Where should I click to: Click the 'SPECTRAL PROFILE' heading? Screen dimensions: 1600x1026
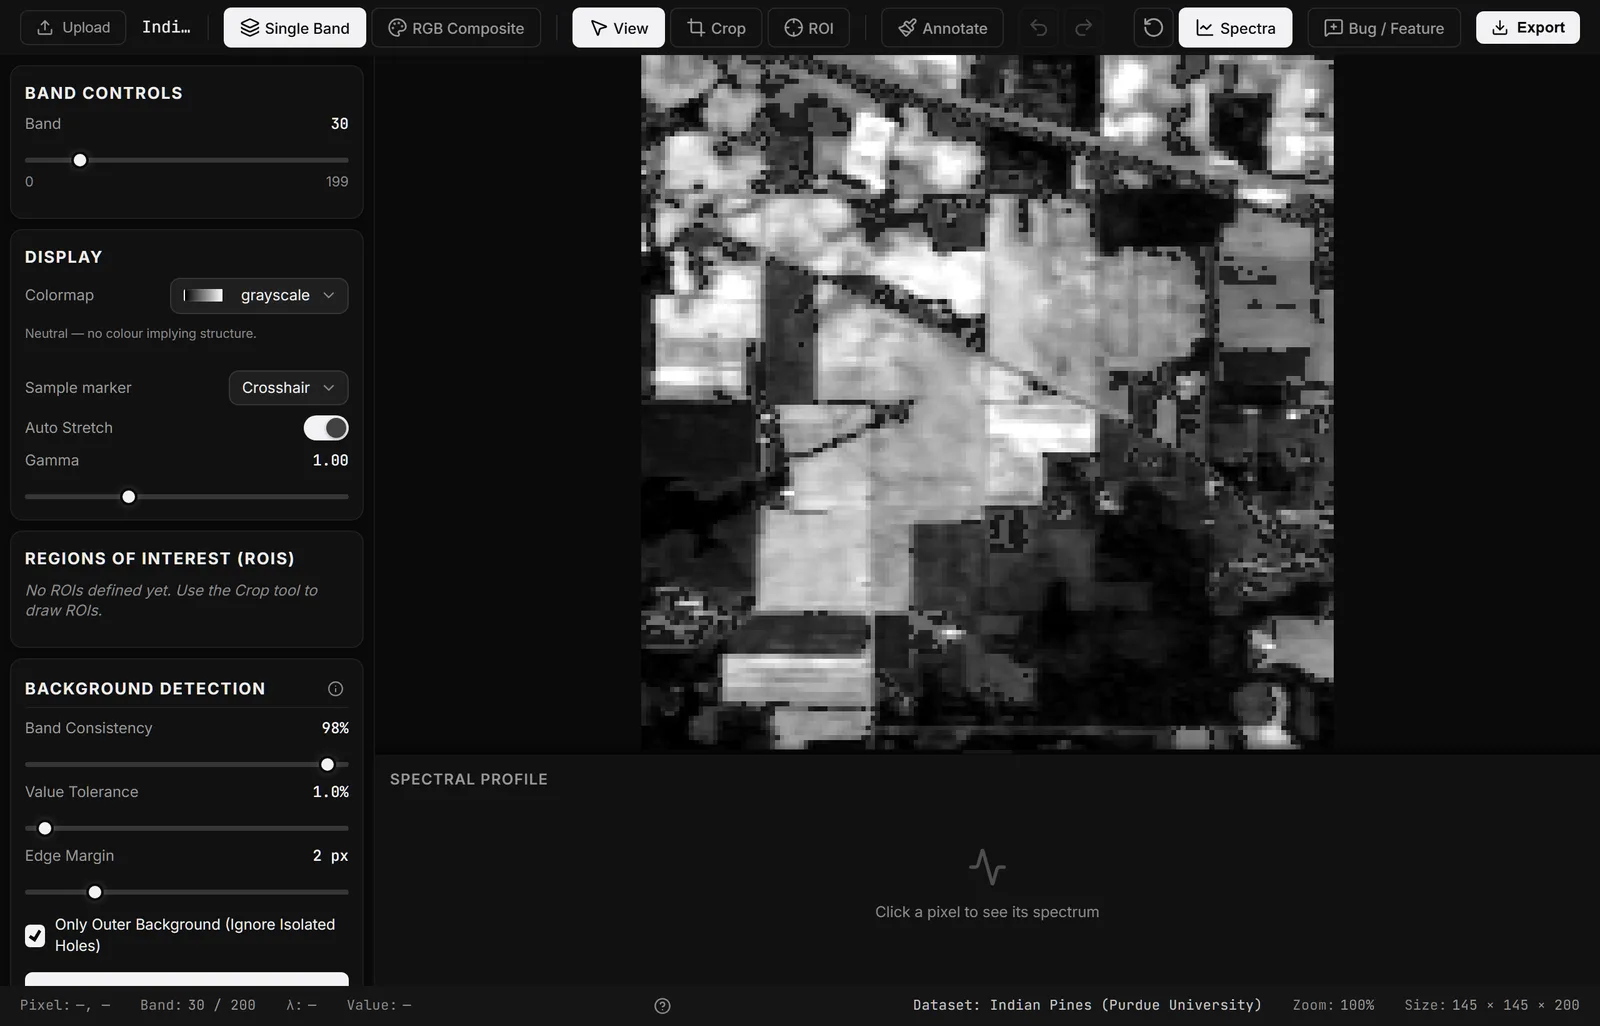pos(469,779)
